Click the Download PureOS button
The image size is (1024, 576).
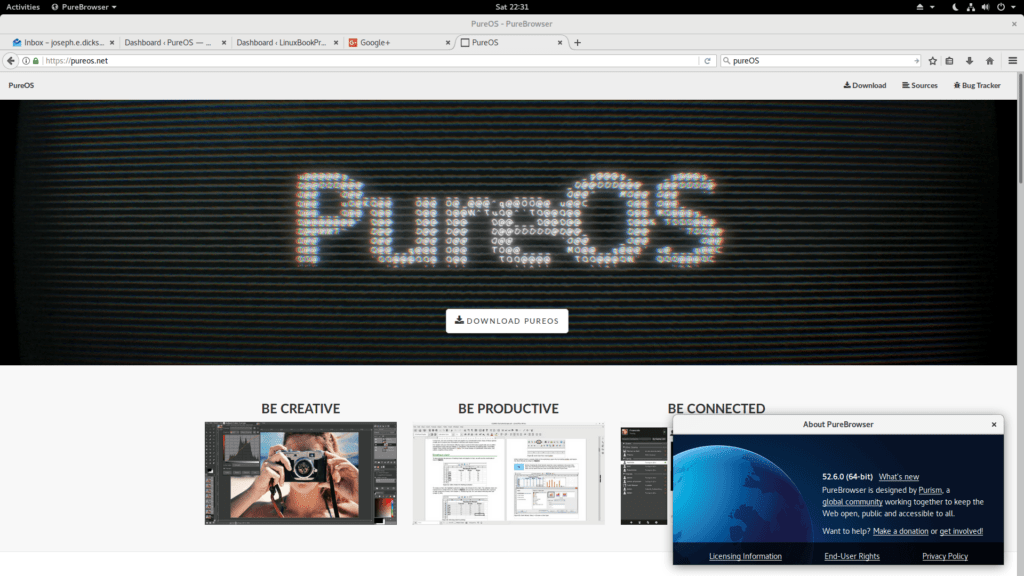click(507, 321)
